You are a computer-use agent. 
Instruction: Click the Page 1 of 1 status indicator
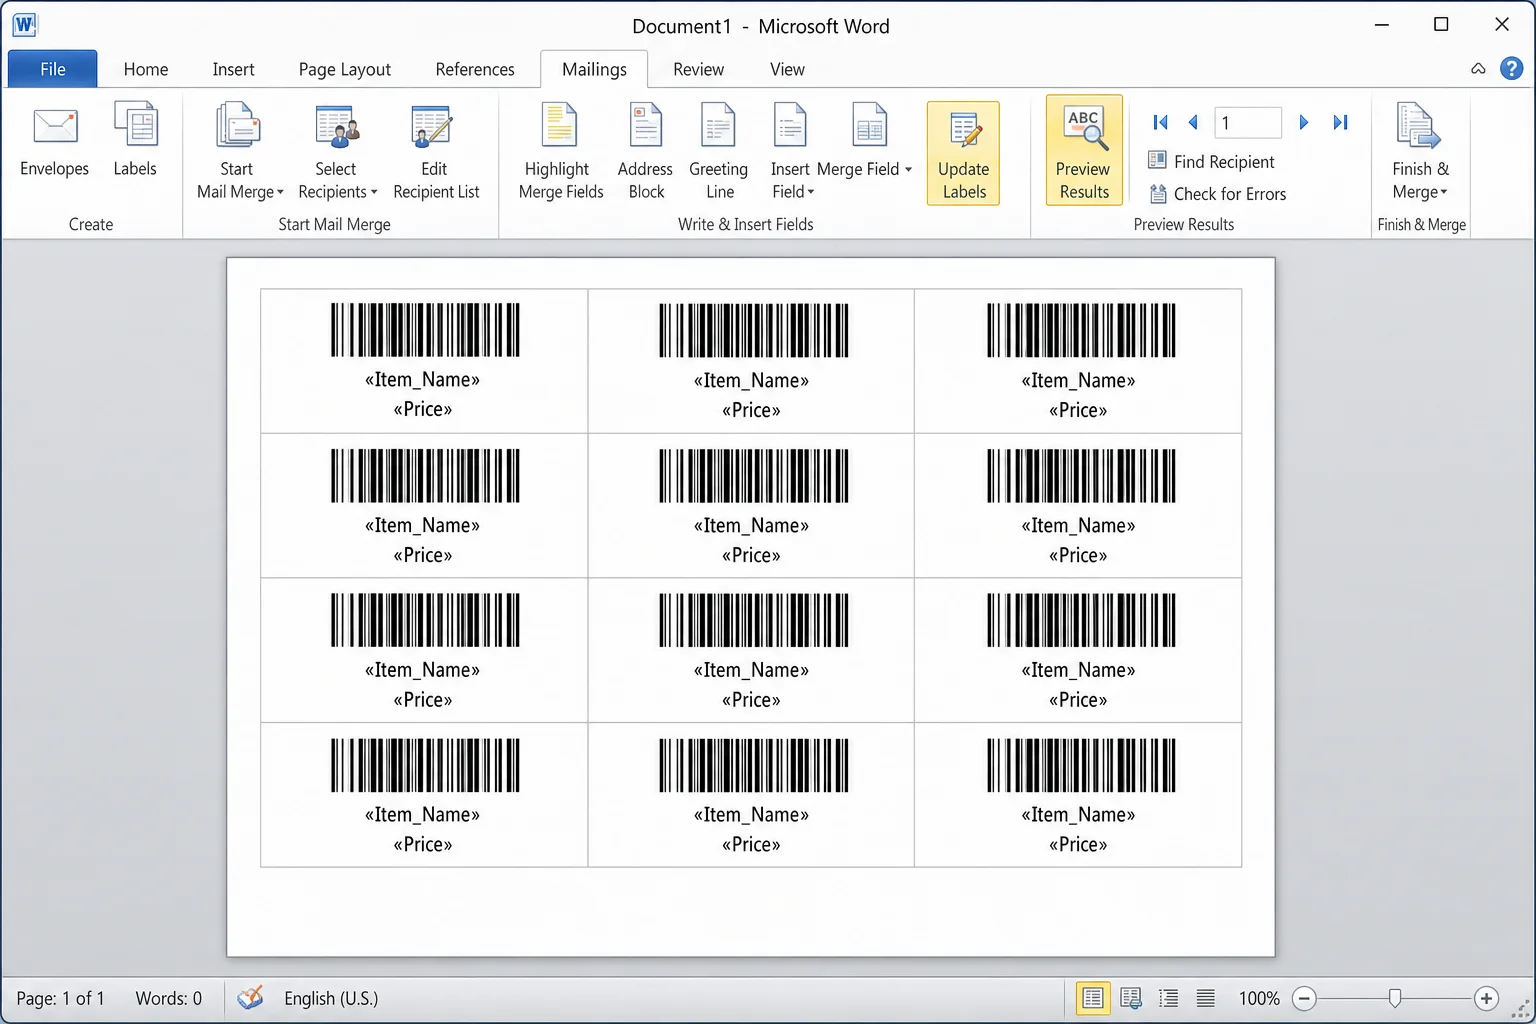click(x=60, y=998)
